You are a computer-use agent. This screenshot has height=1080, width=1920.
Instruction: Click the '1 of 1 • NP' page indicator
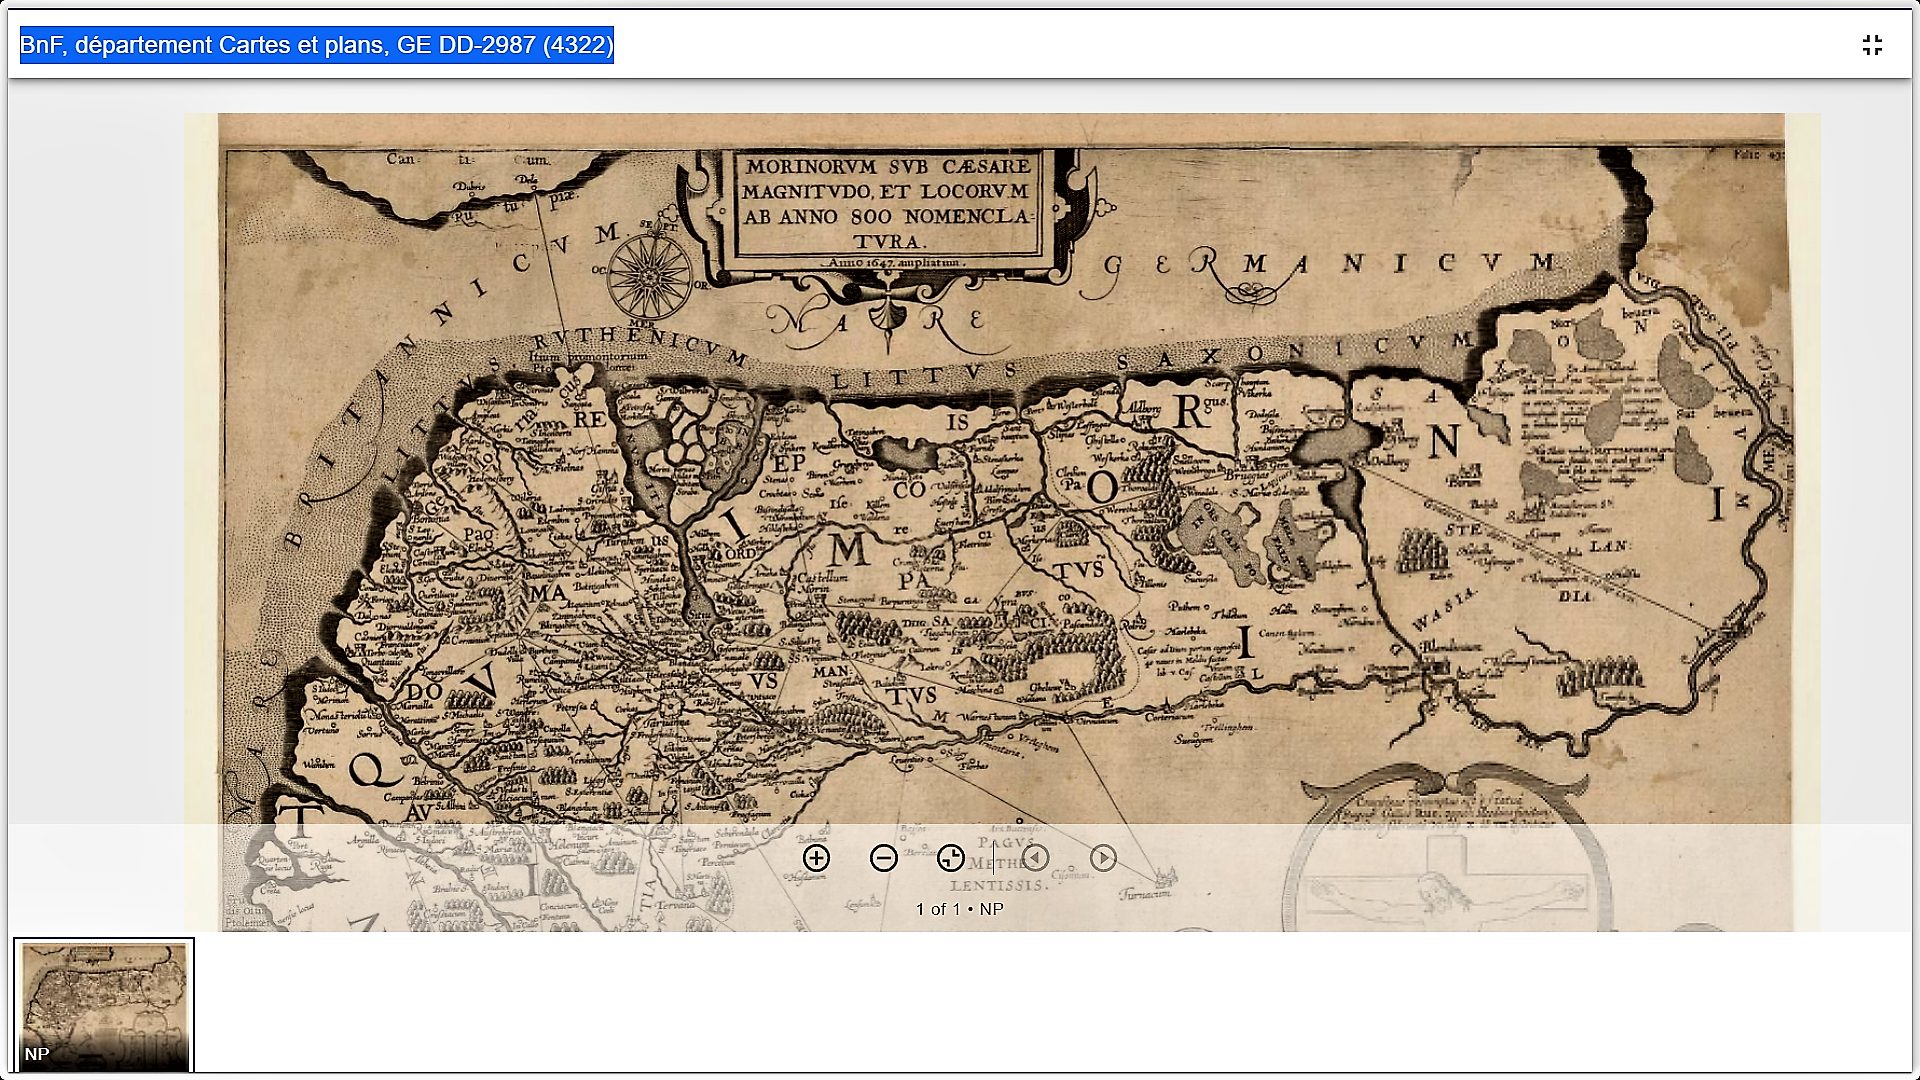pyautogui.click(x=959, y=909)
